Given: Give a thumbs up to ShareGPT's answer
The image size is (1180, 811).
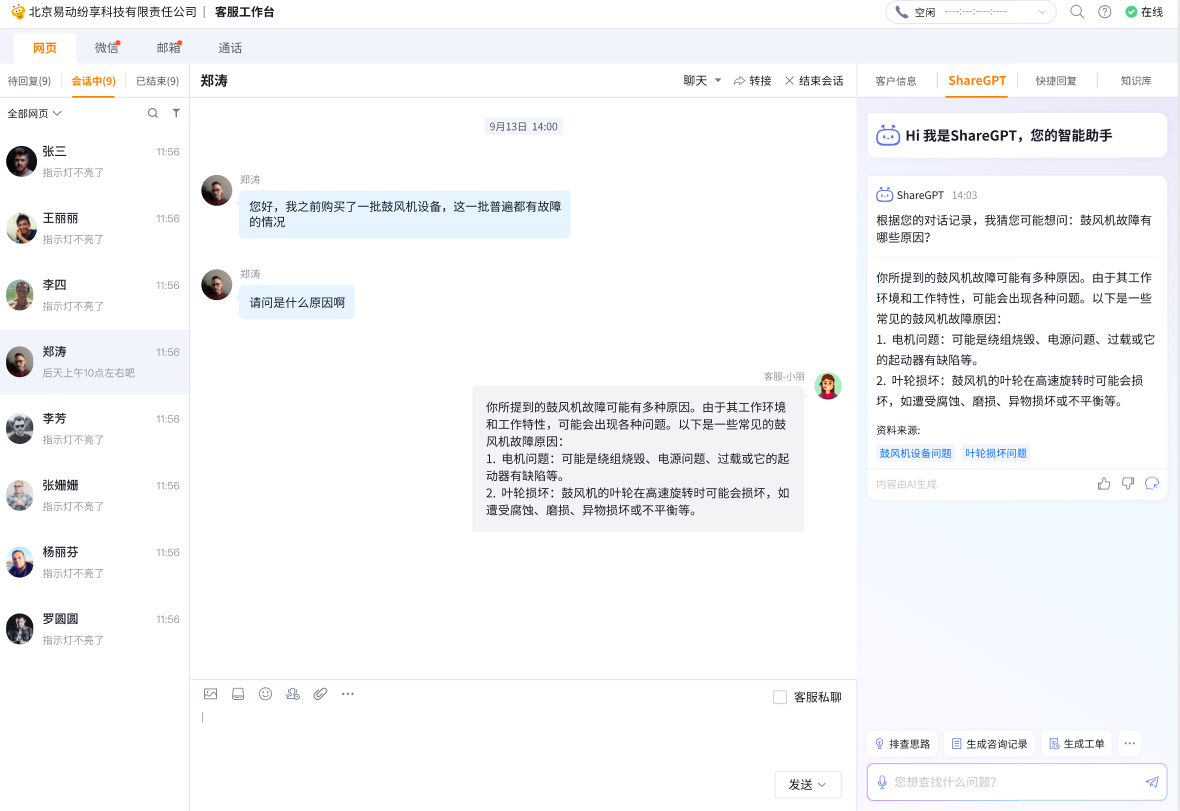Looking at the screenshot, I should tap(1103, 483).
